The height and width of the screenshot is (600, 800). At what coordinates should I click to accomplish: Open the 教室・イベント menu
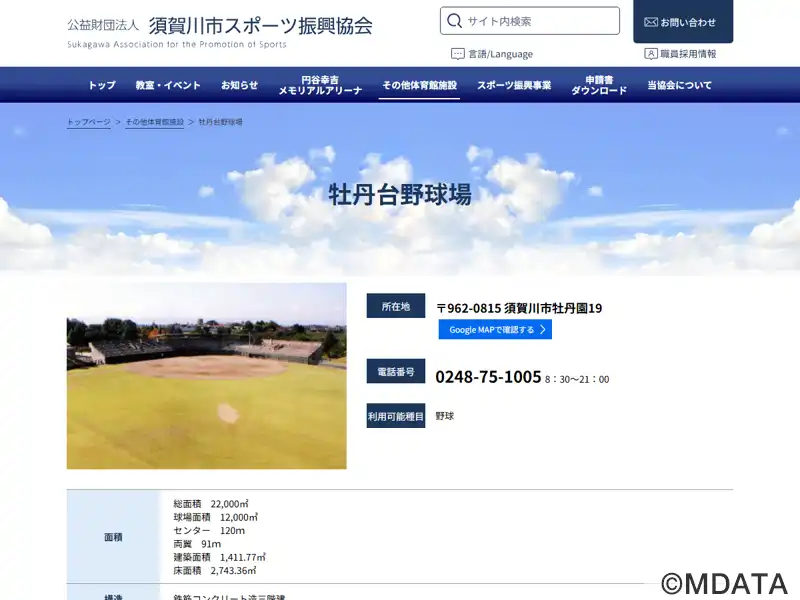point(168,85)
